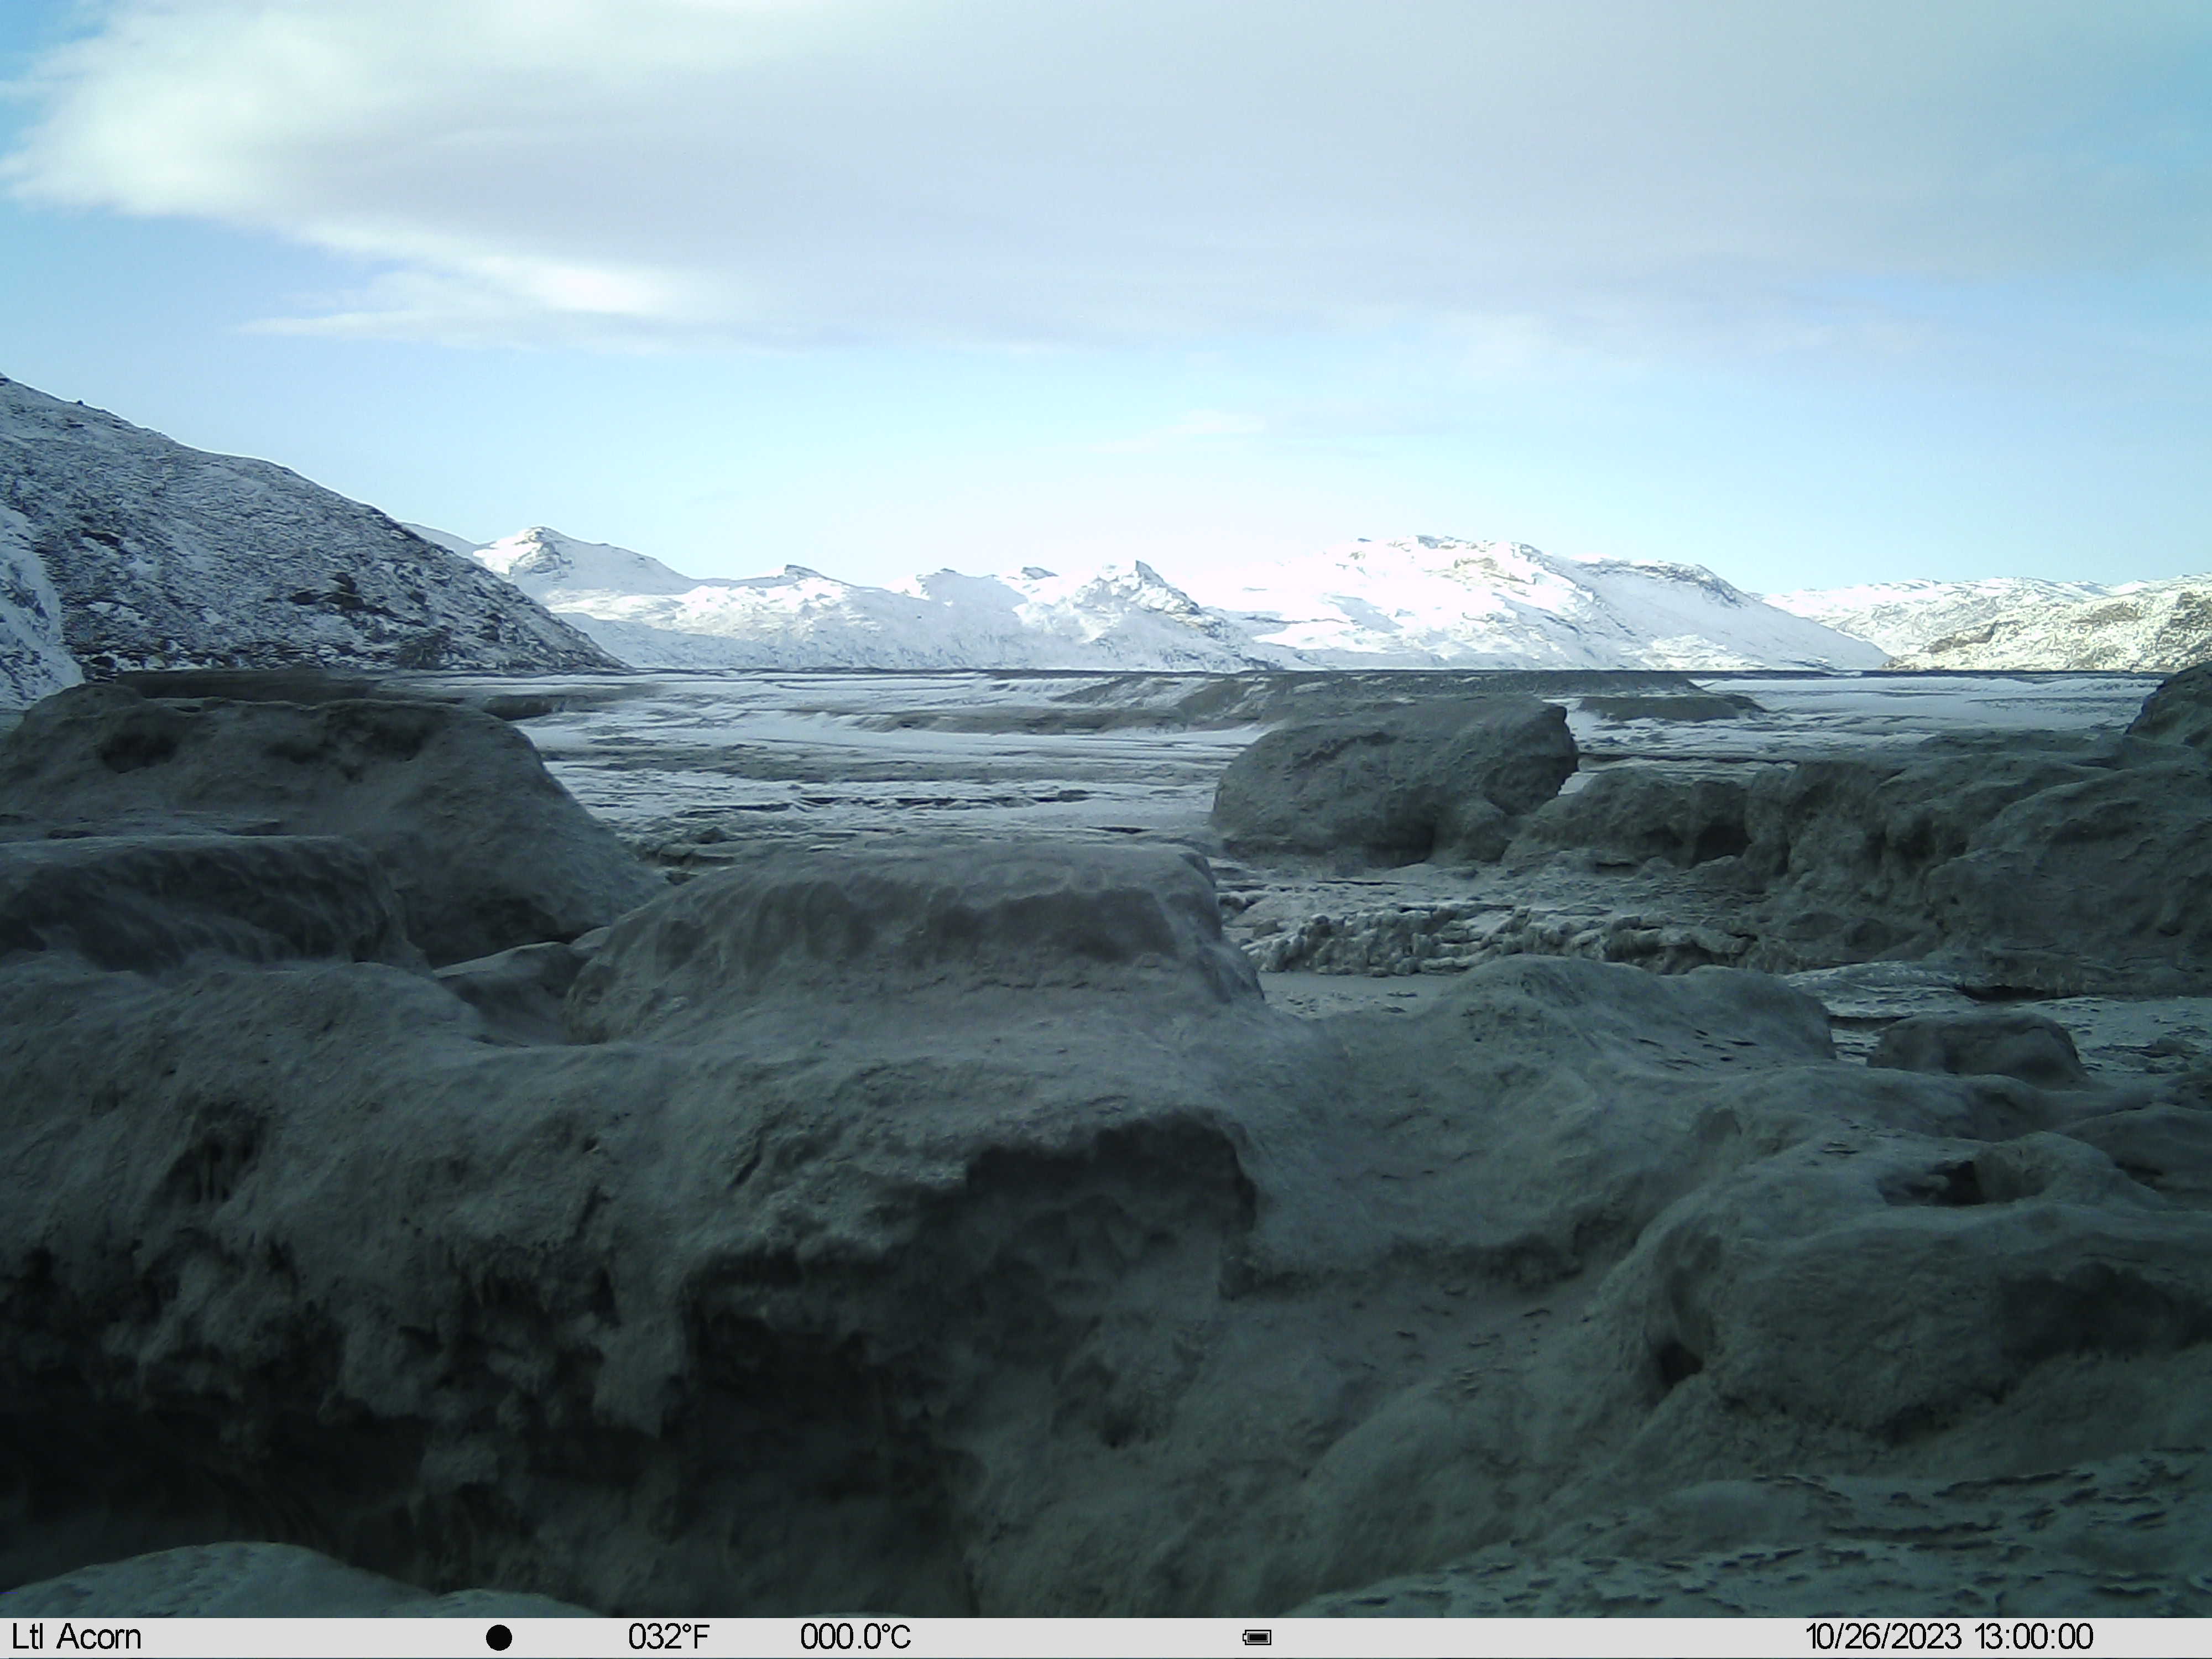
Task: Click the white cloud in the upper left sky
Action: coord(330,150)
